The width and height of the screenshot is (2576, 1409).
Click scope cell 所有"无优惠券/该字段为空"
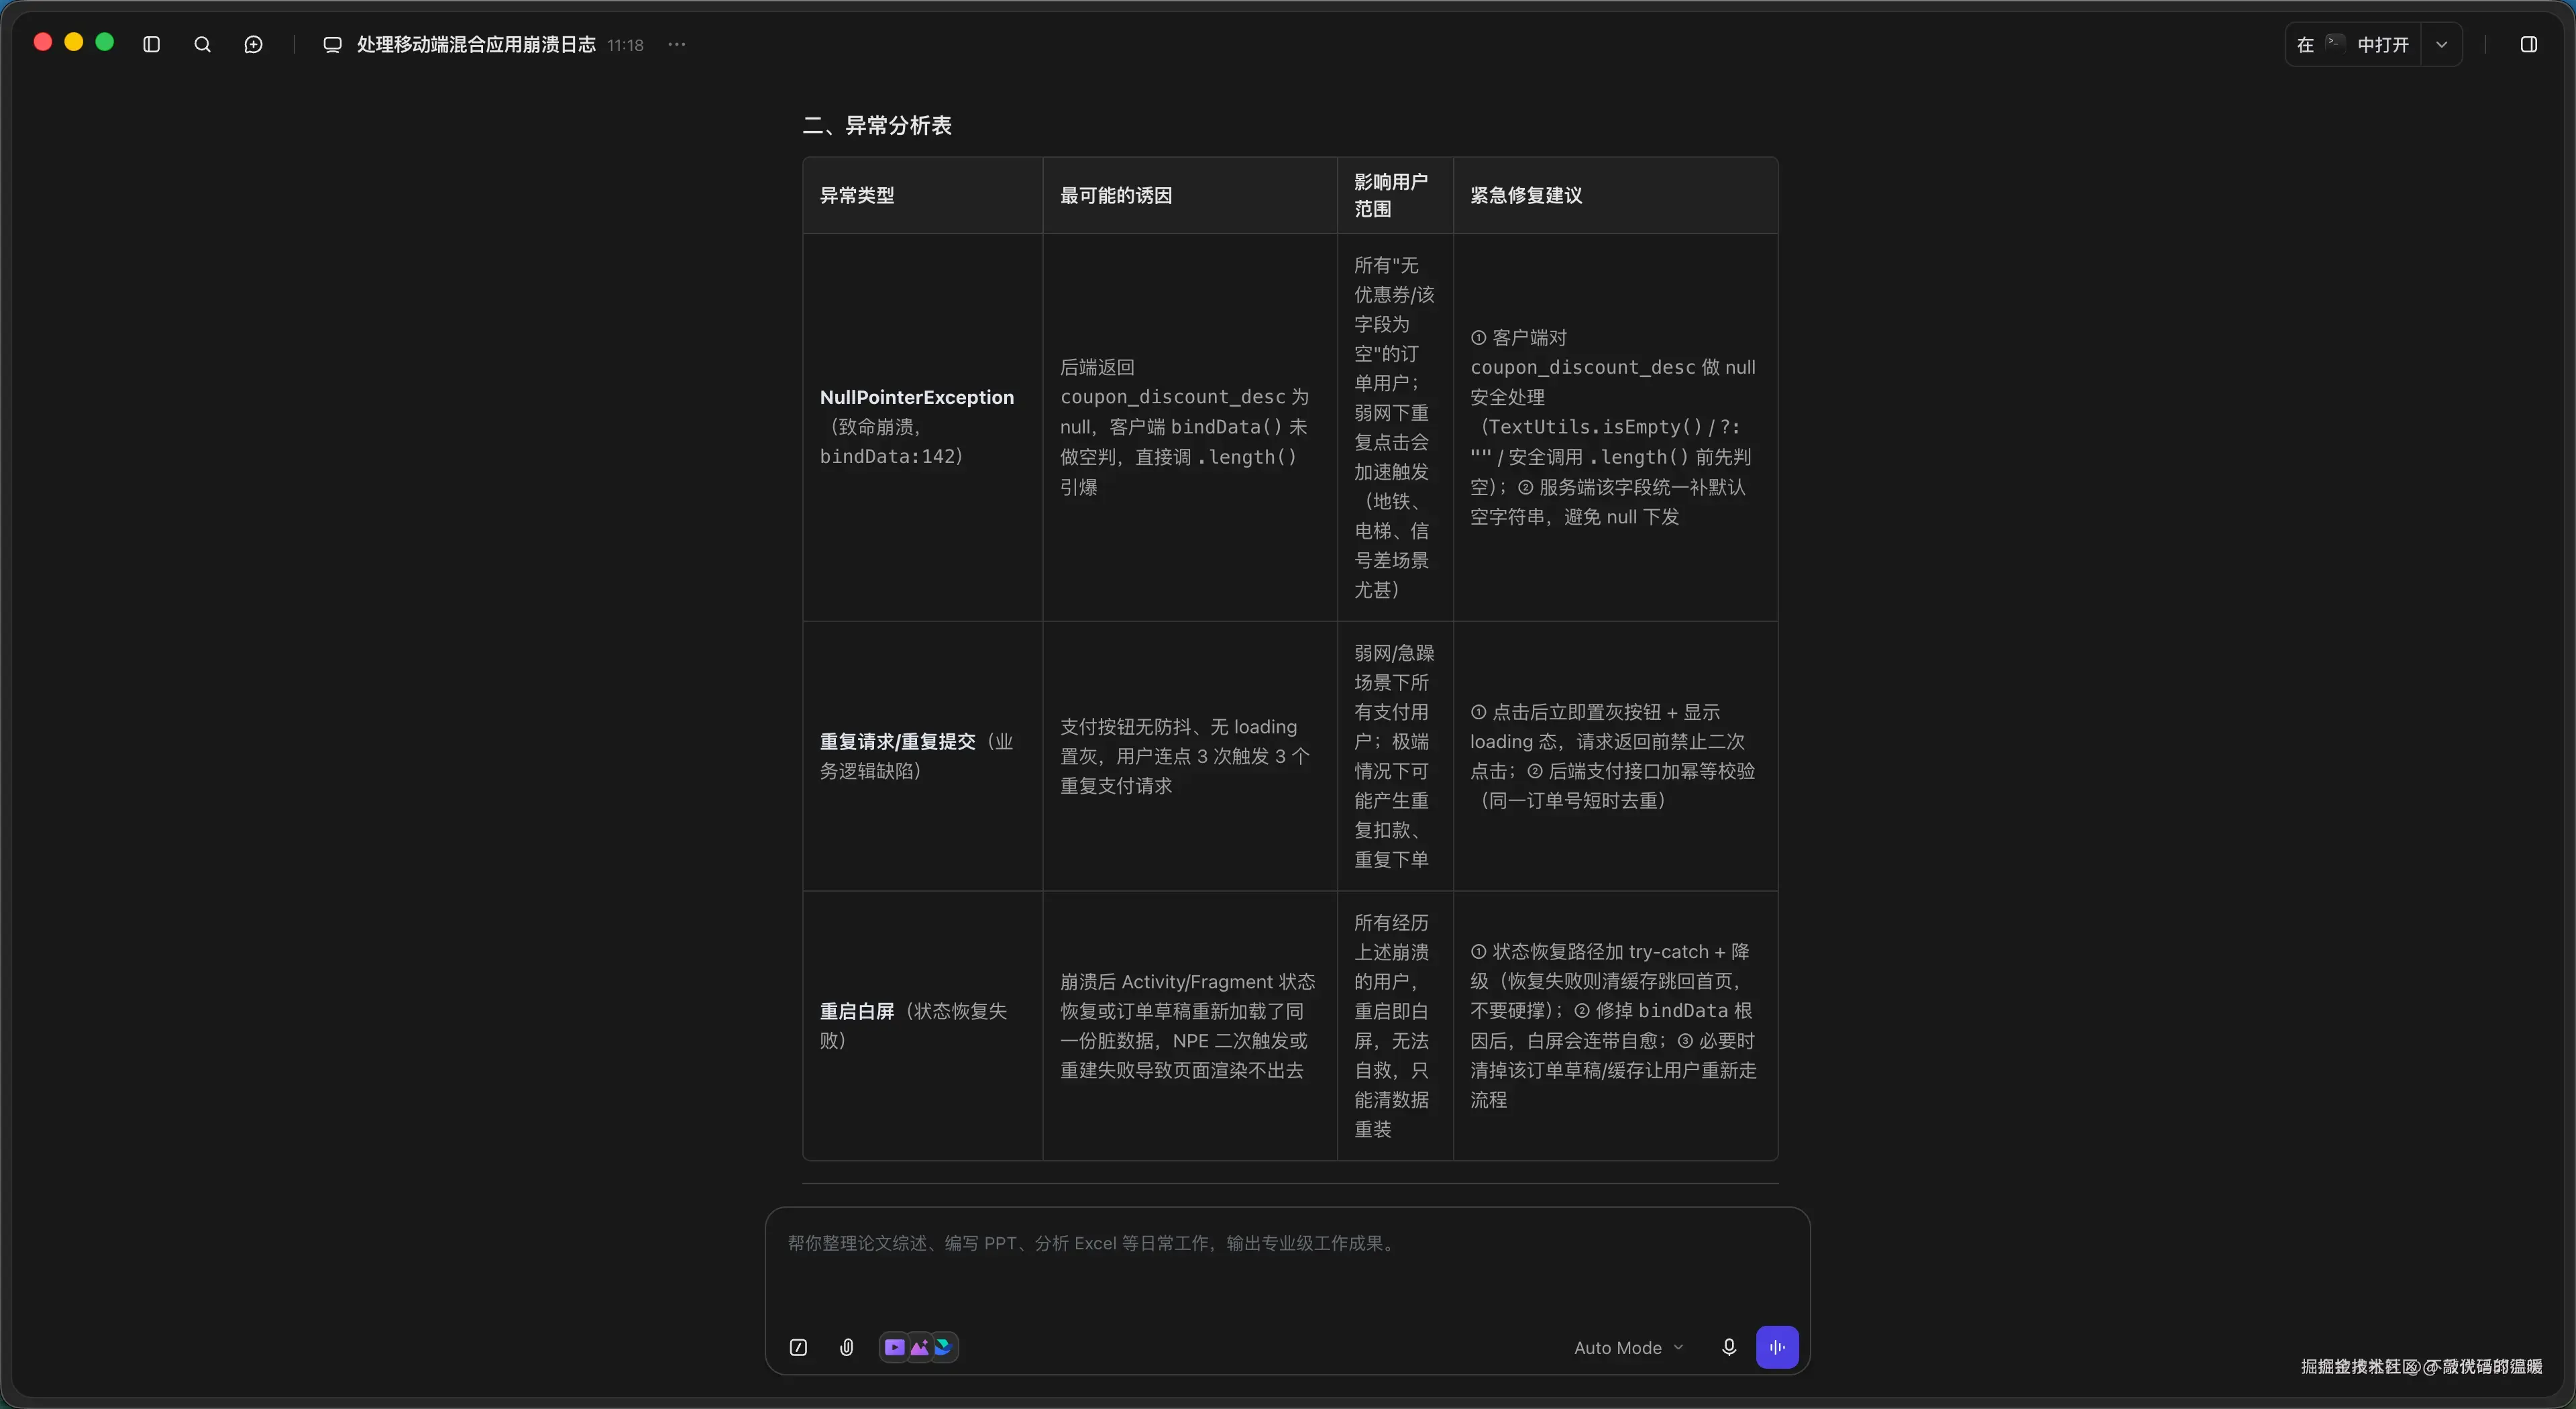coord(1395,427)
